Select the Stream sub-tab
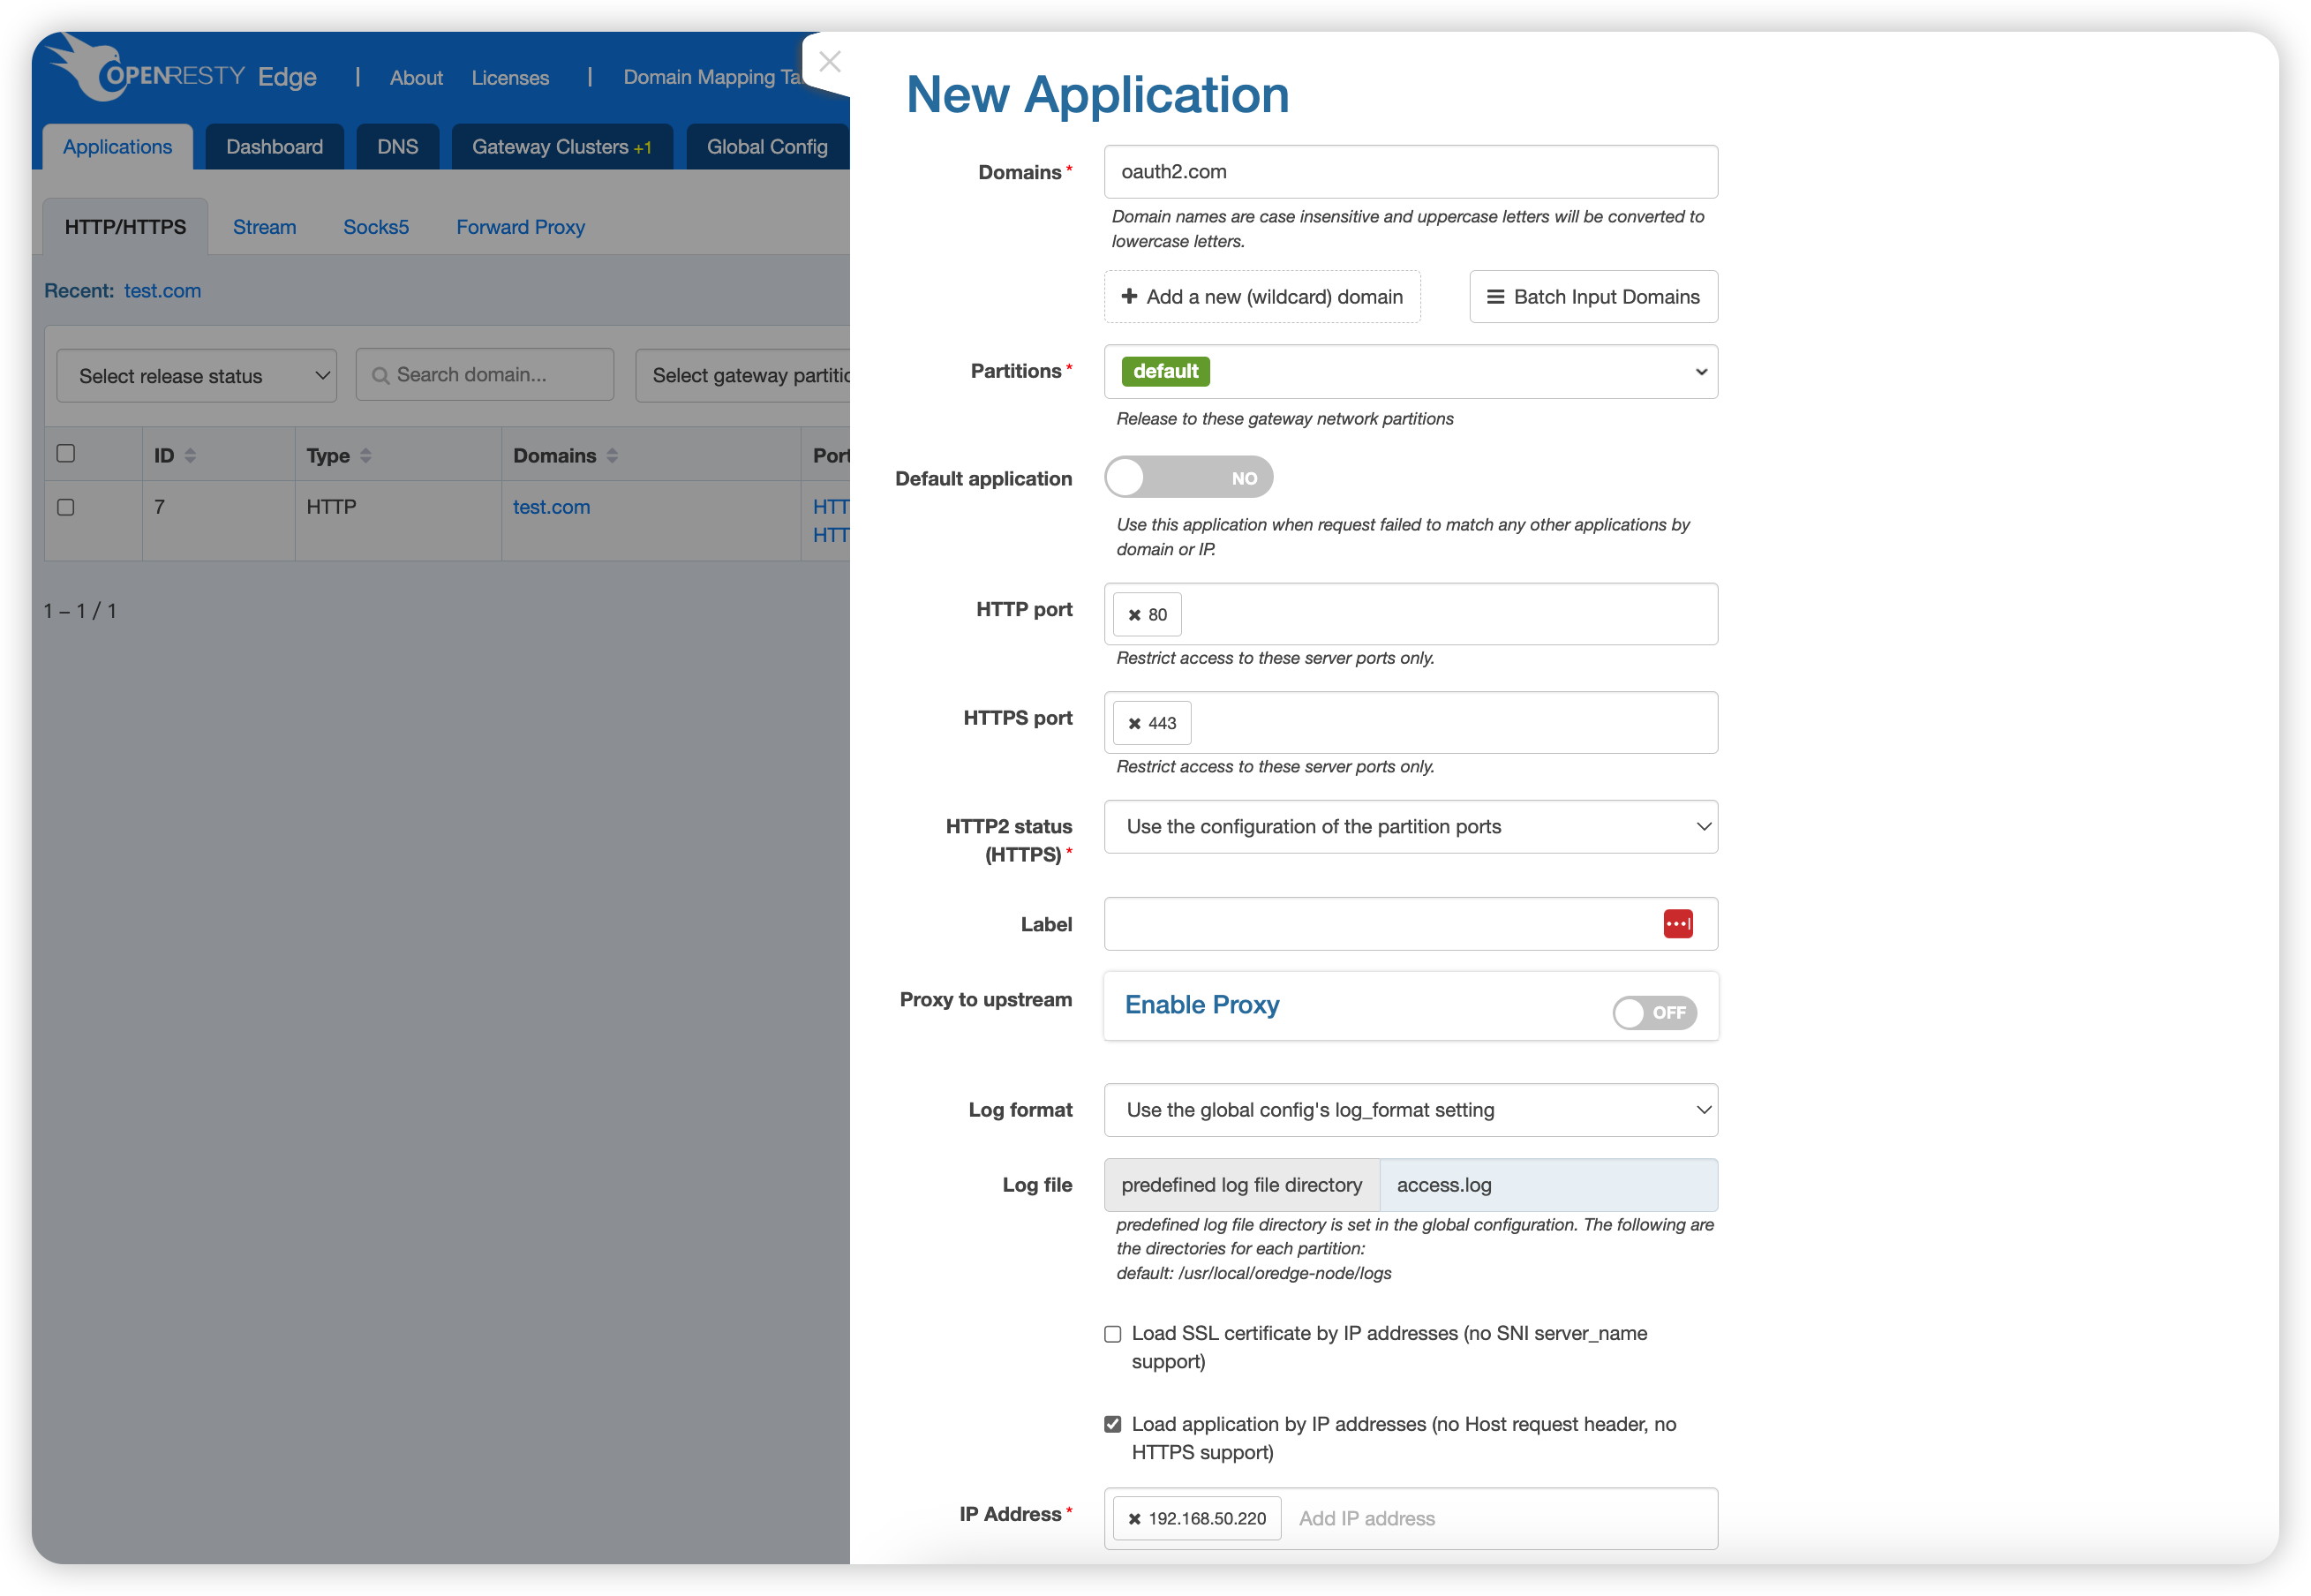 tap(265, 227)
